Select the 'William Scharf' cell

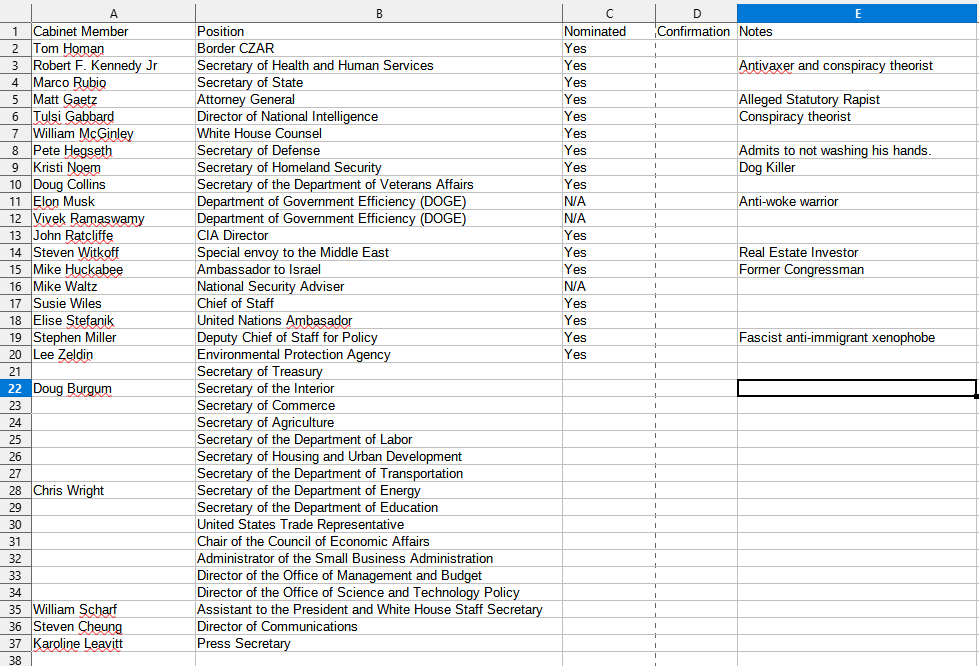point(113,609)
